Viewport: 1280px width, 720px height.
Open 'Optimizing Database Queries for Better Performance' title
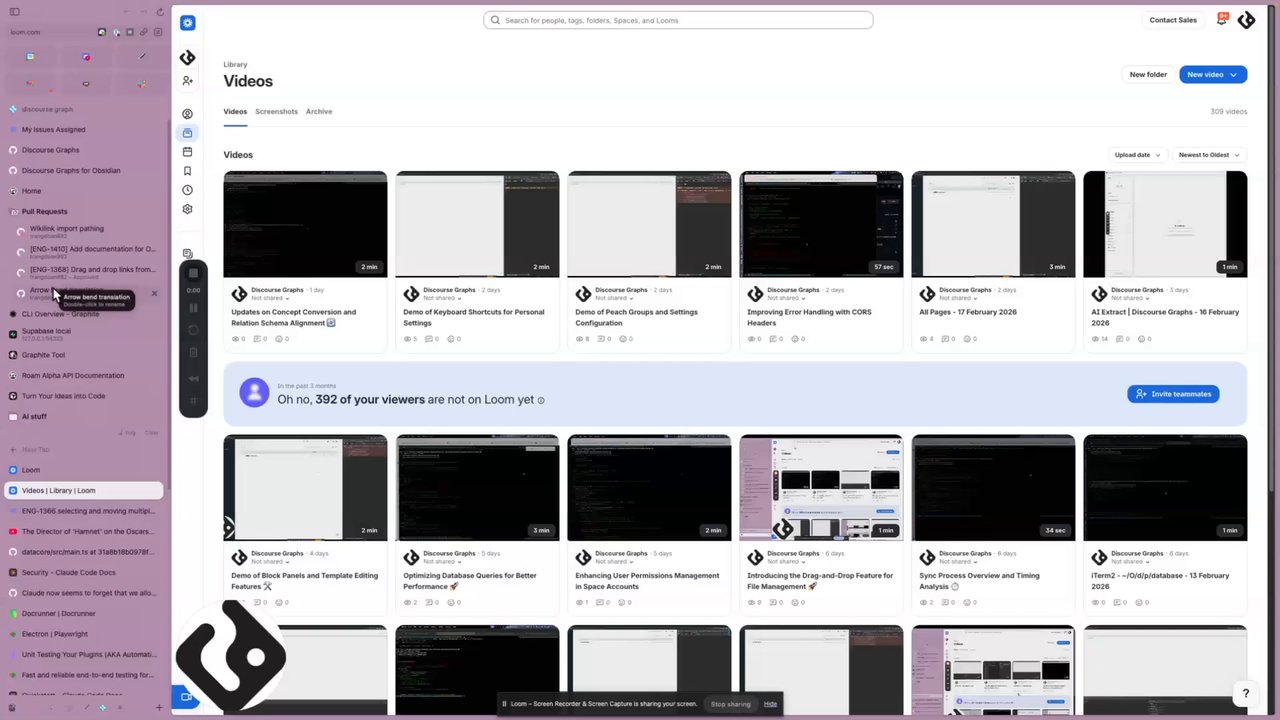pos(470,581)
